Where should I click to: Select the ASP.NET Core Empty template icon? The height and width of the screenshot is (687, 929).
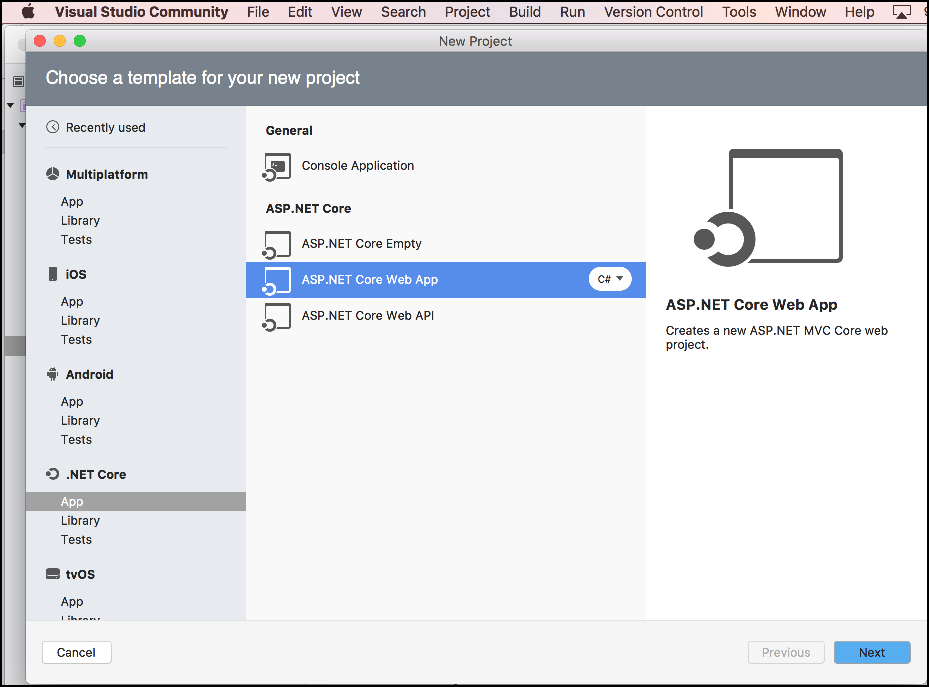tap(277, 245)
